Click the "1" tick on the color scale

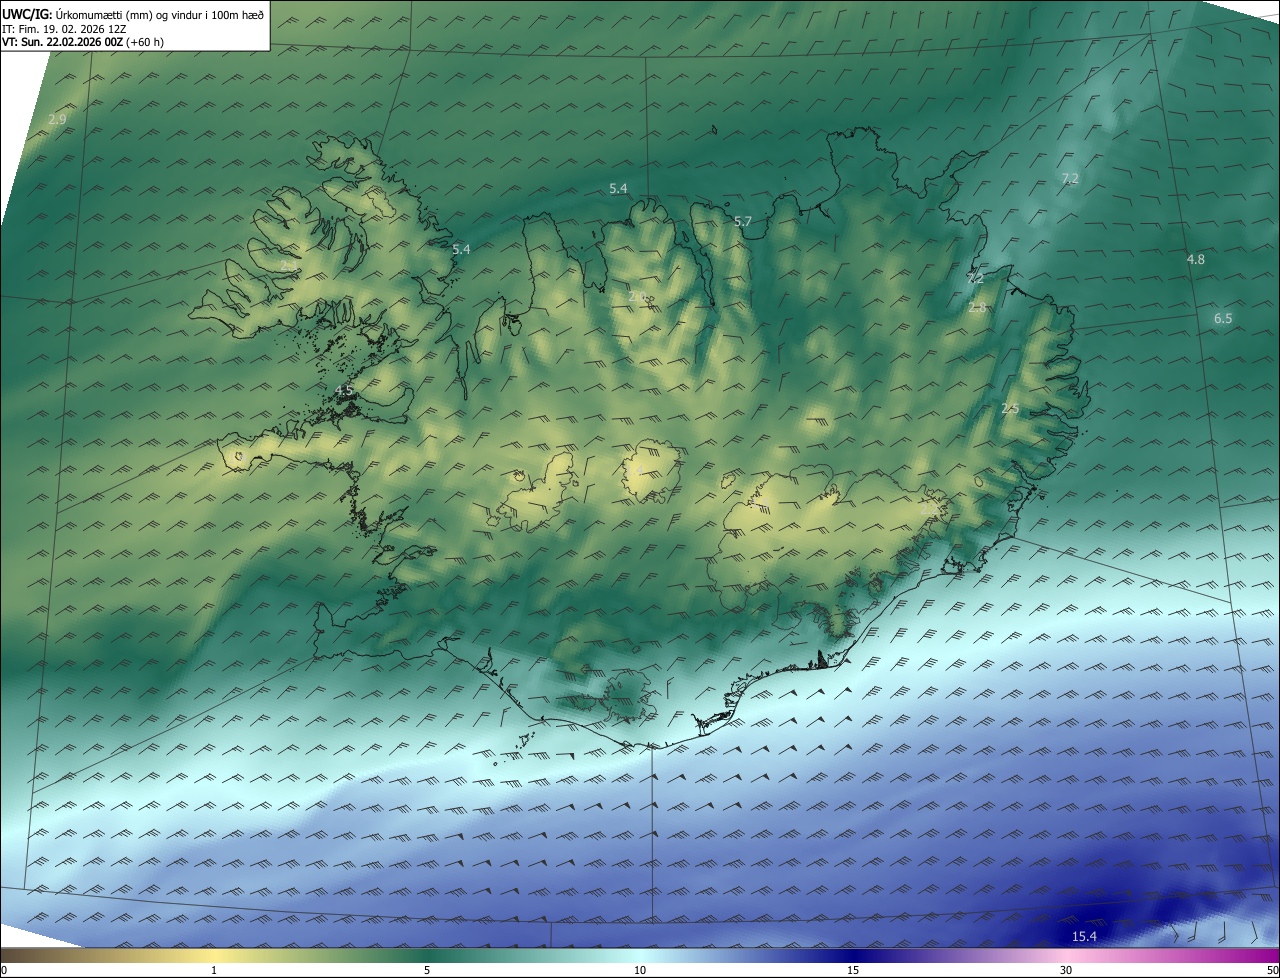click(214, 970)
